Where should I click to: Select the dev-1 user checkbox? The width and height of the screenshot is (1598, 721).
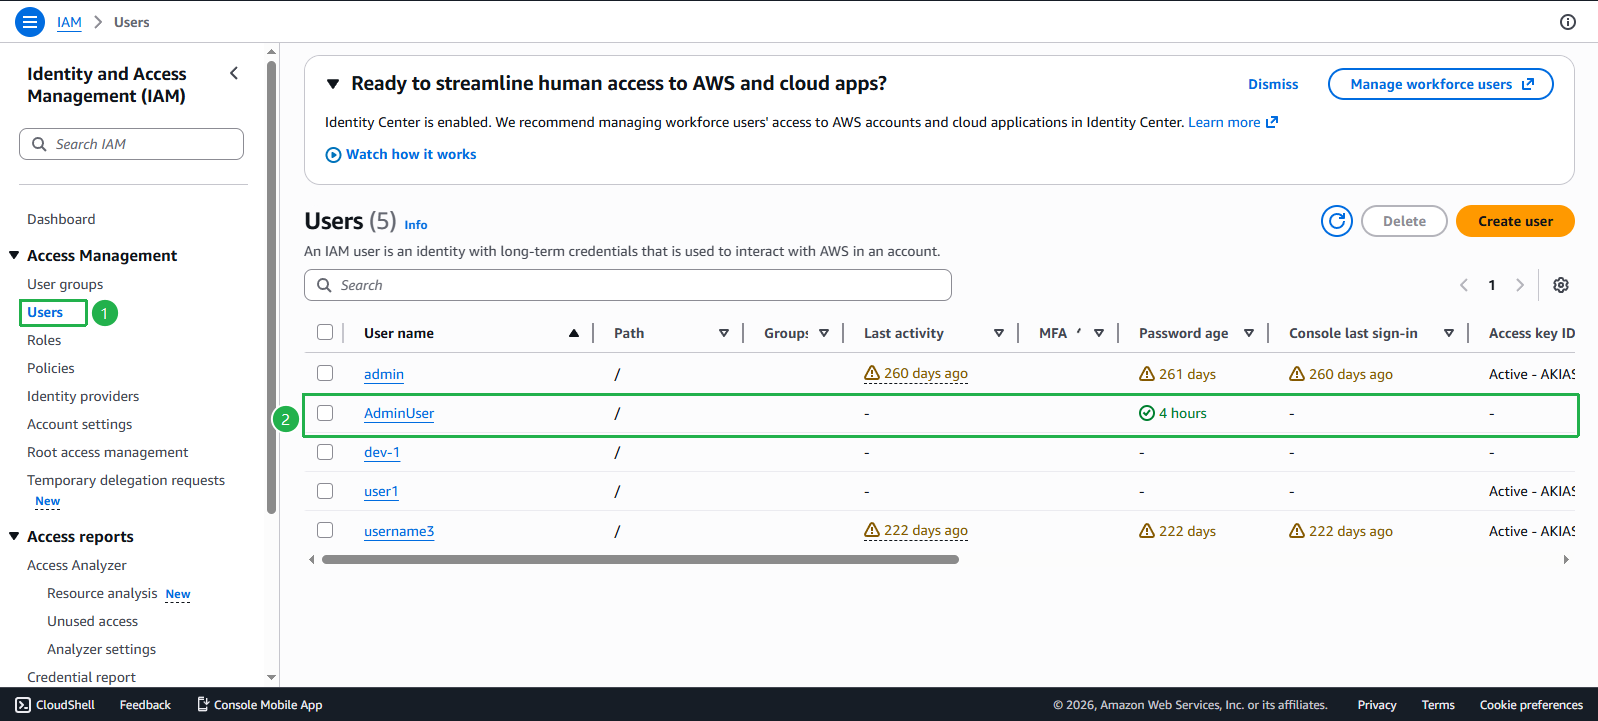click(325, 452)
